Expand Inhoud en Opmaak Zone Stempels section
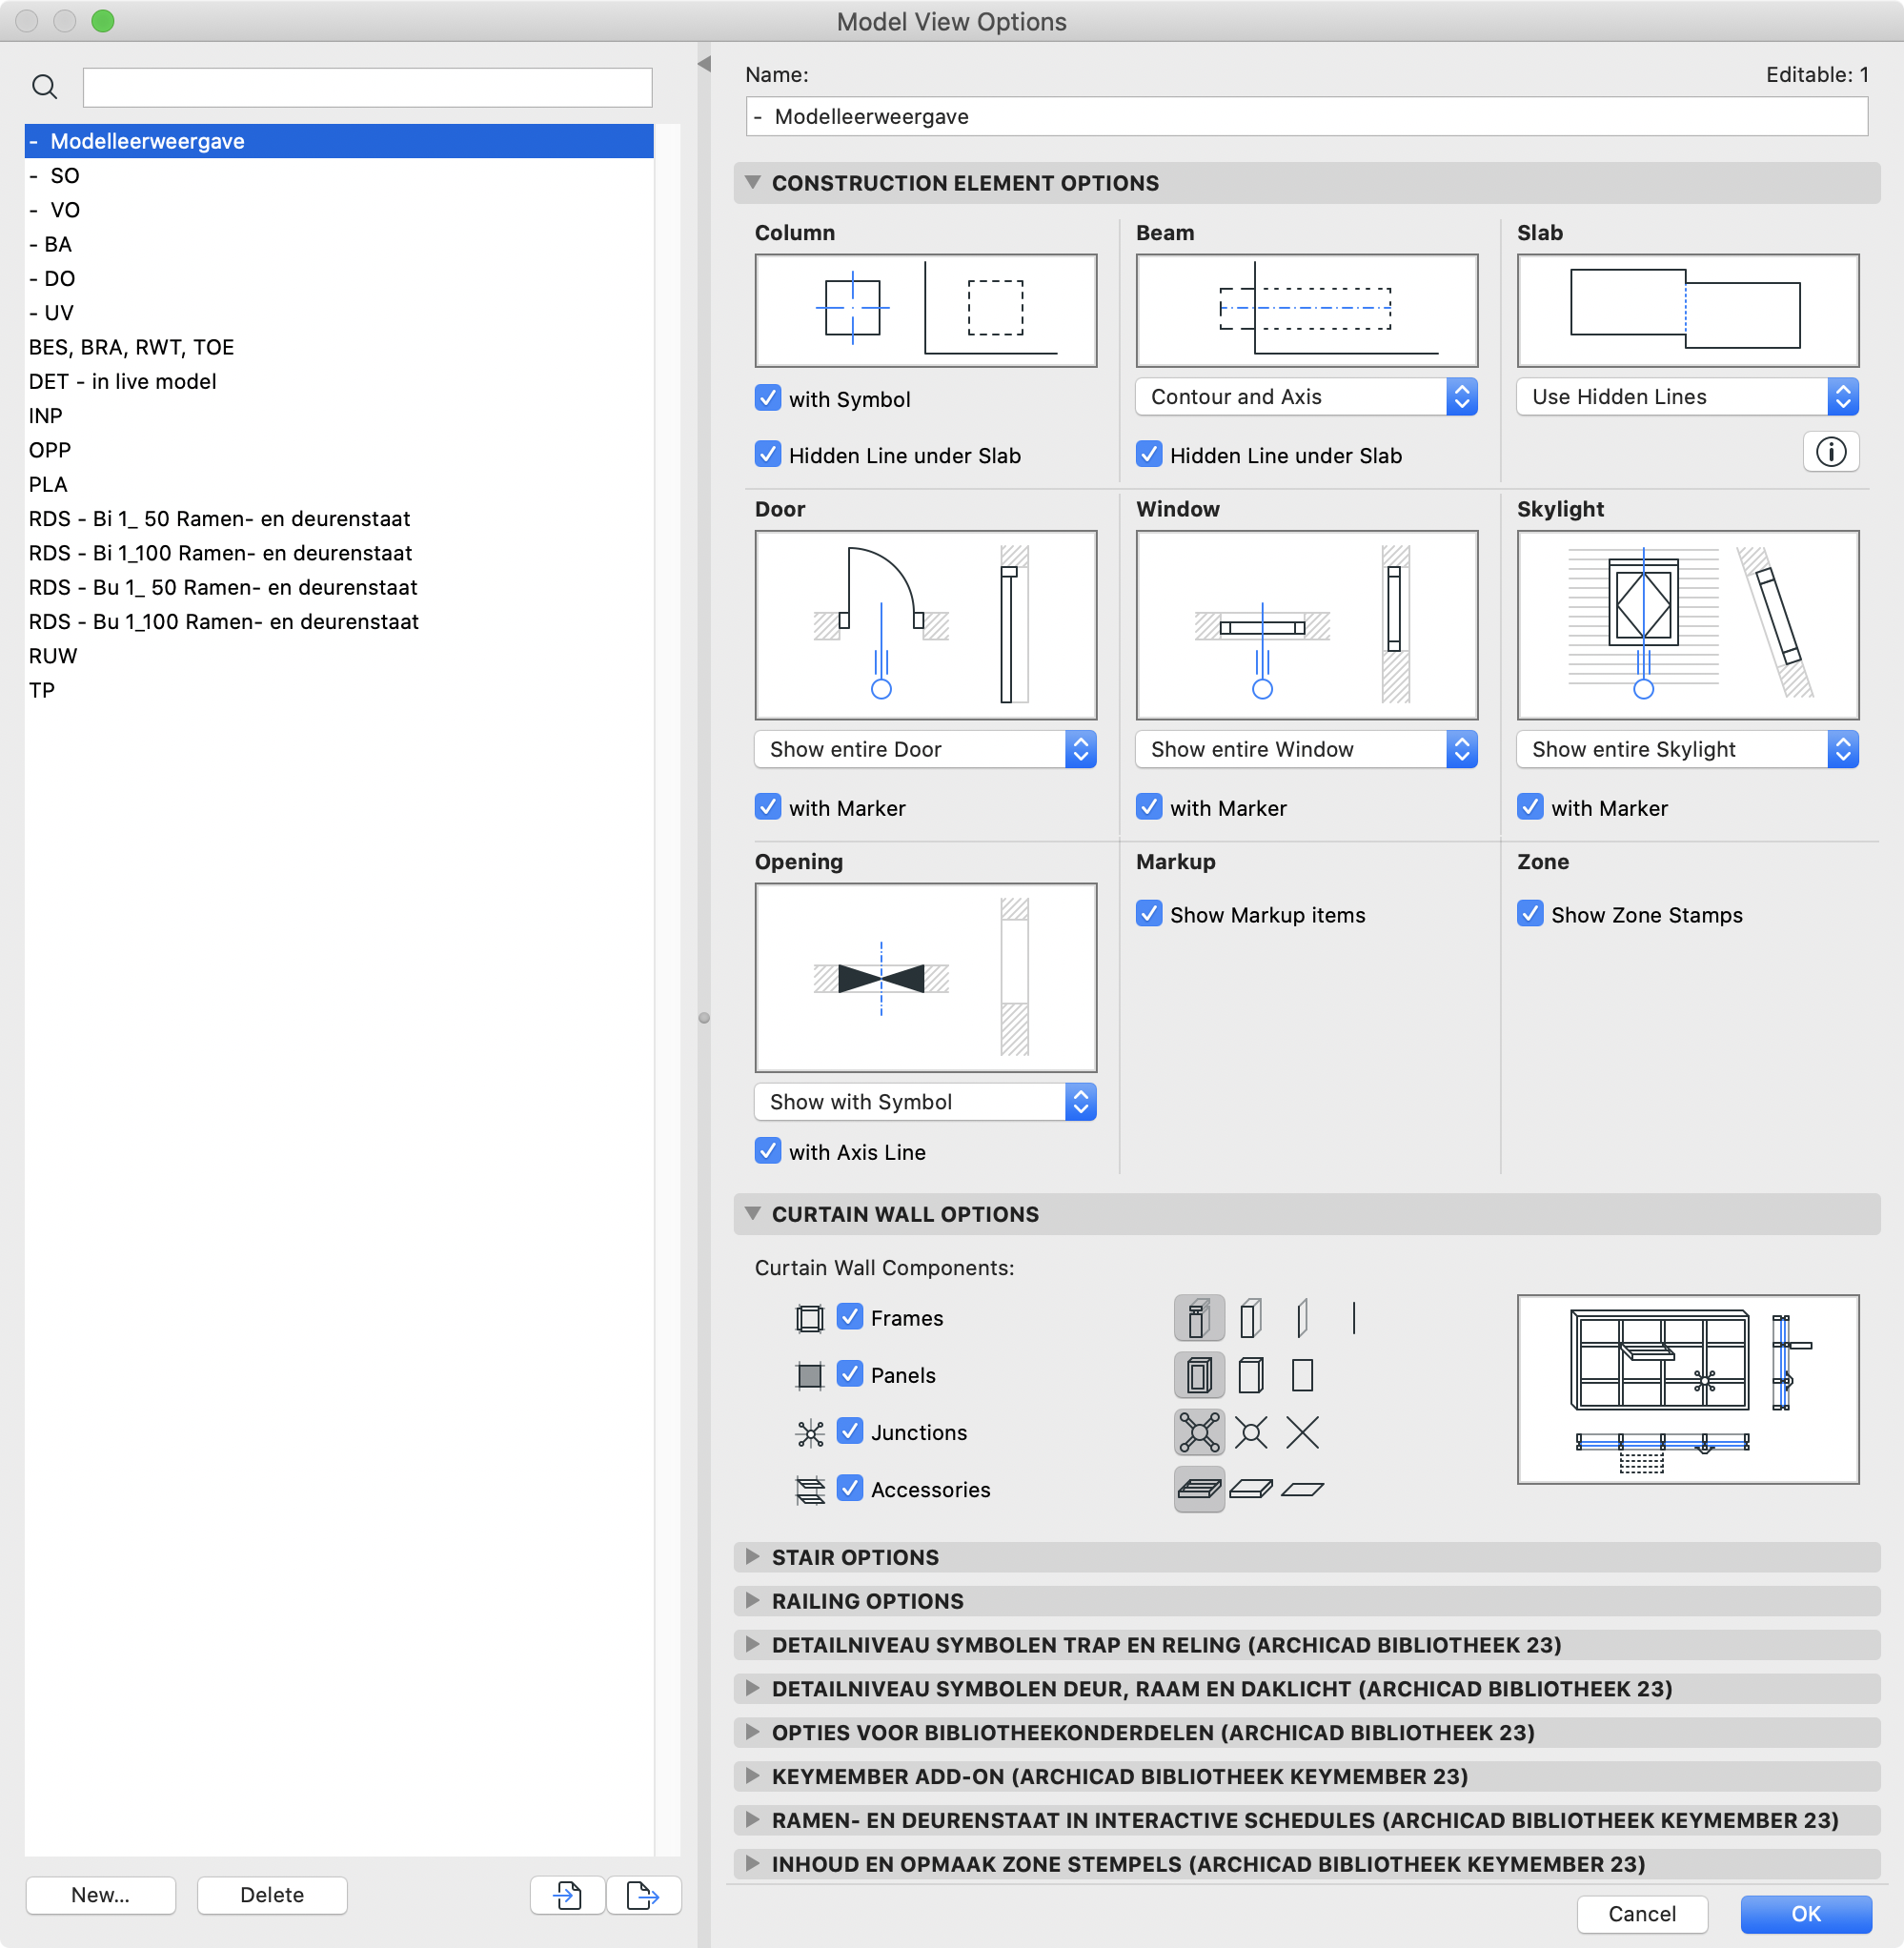Screen dimensions: 1904x1948 pos(753,1864)
